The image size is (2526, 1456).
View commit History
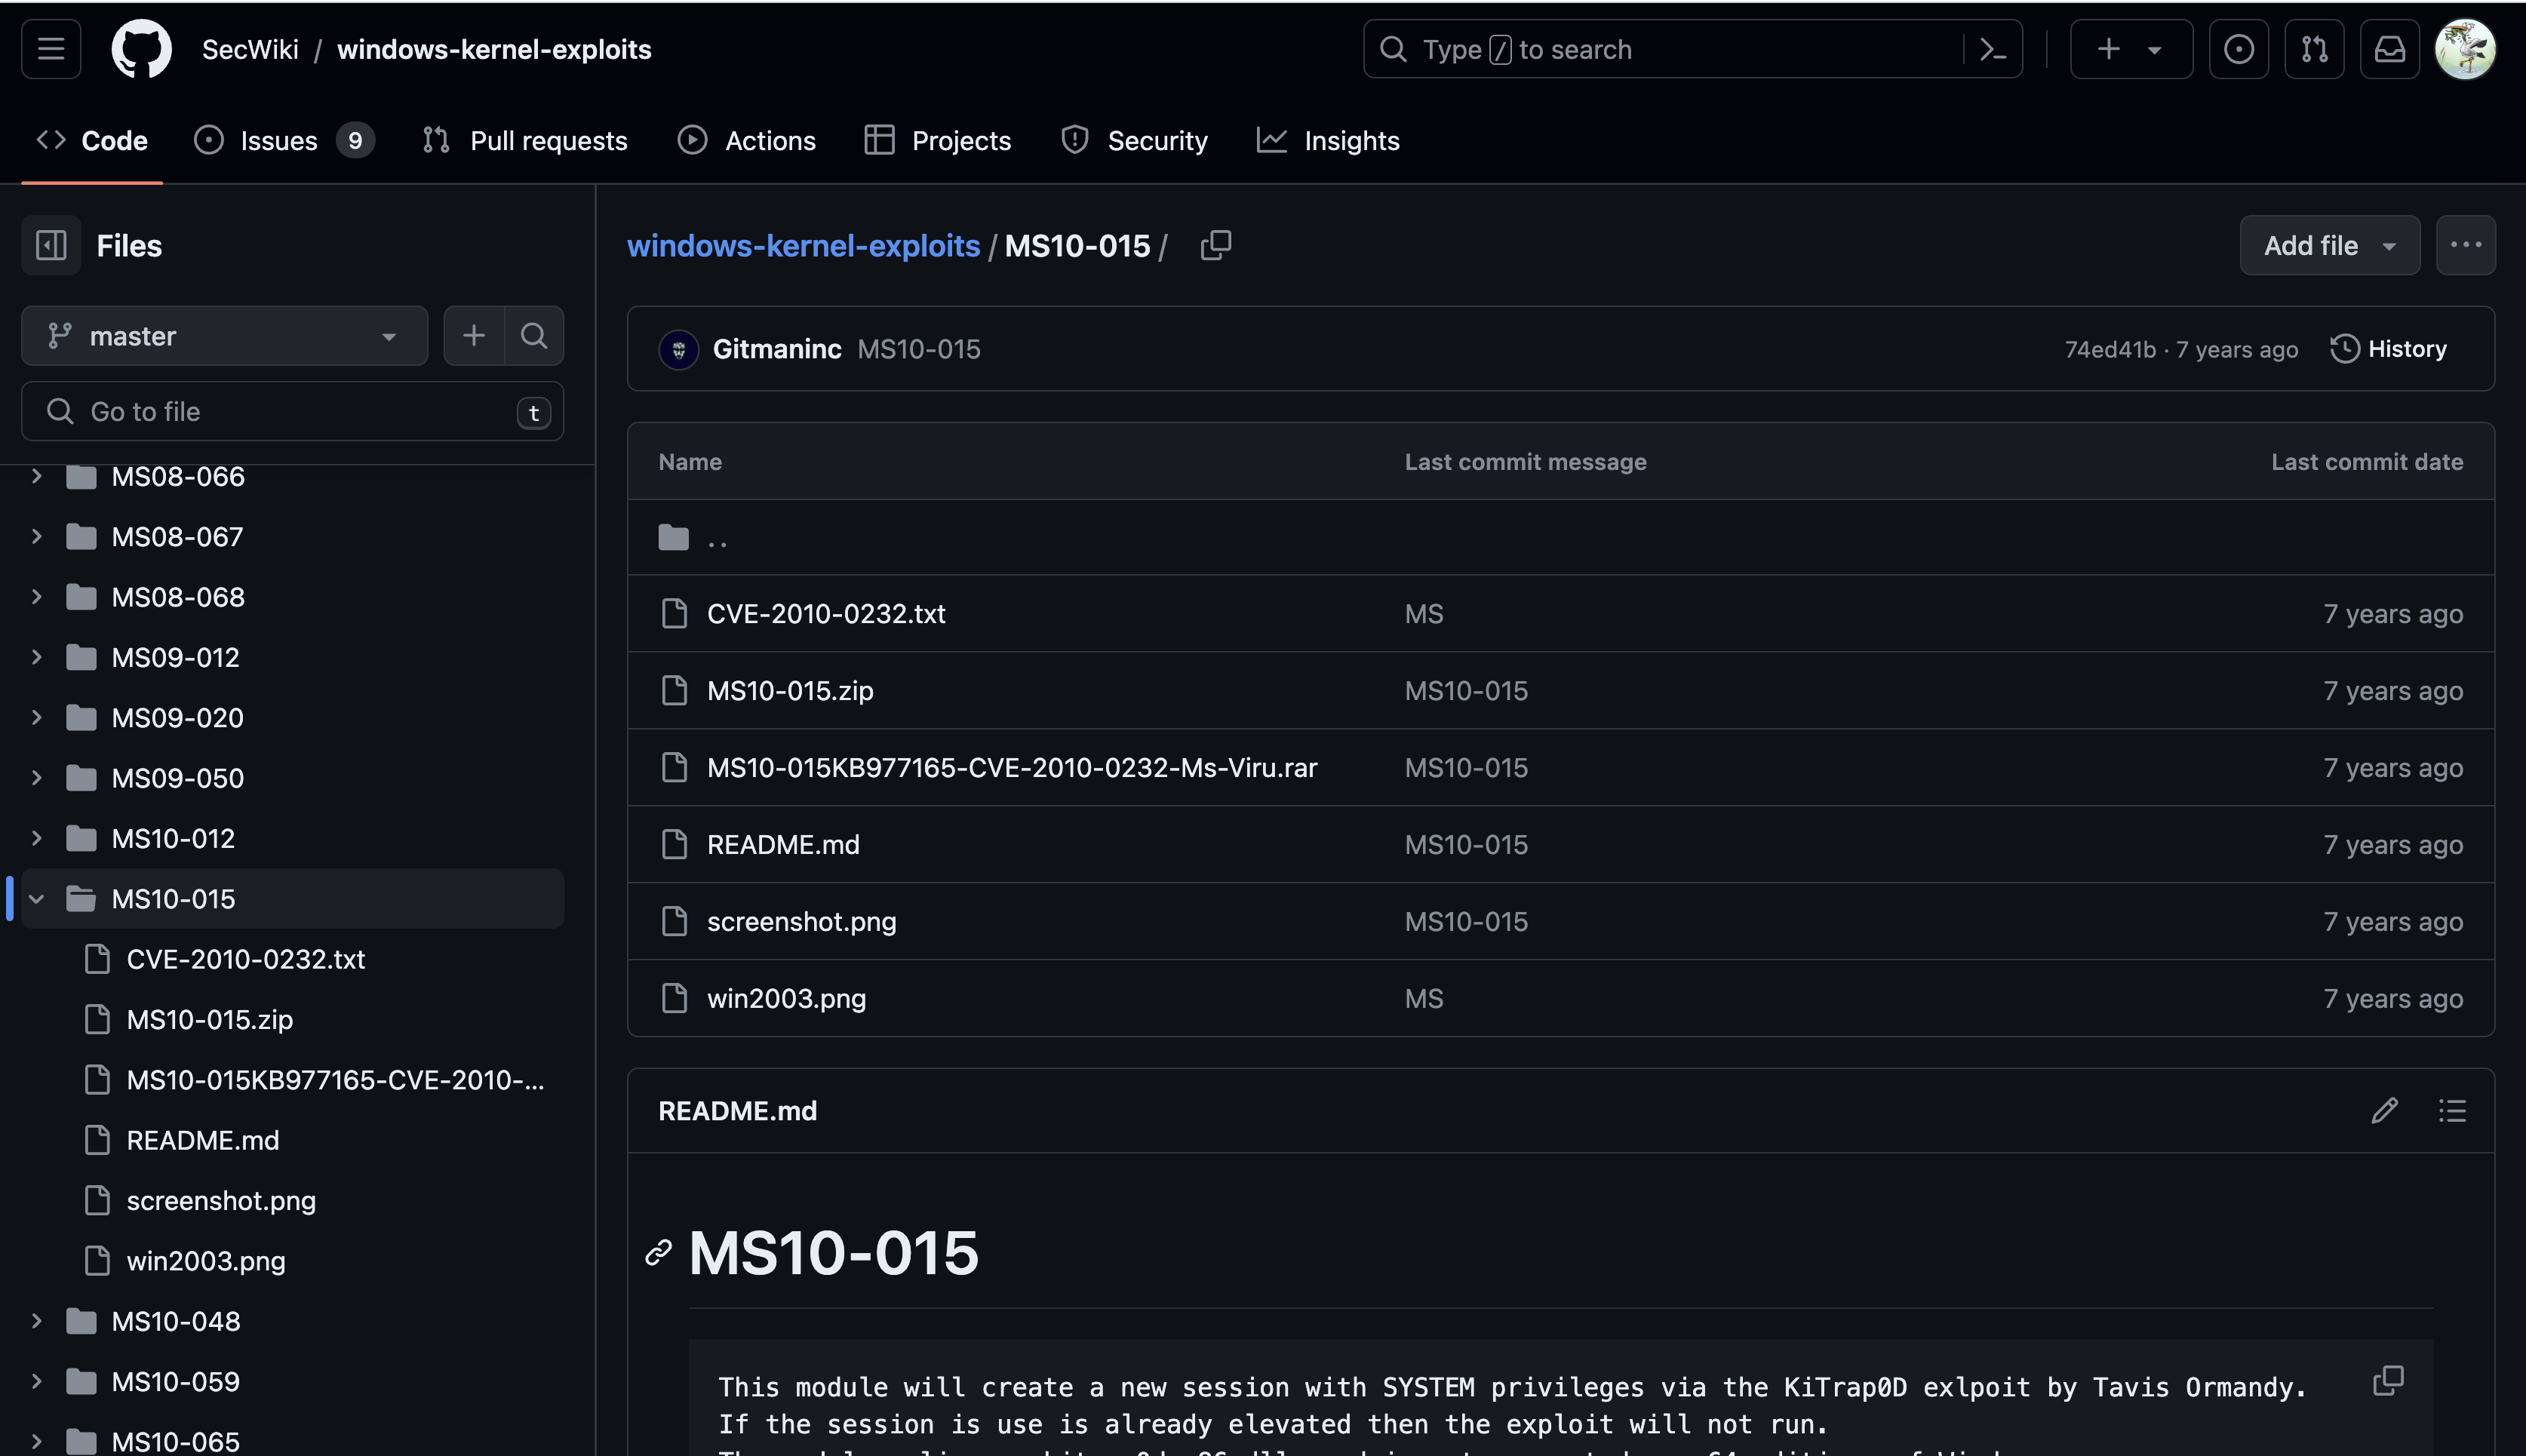pyautogui.click(x=2389, y=349)
